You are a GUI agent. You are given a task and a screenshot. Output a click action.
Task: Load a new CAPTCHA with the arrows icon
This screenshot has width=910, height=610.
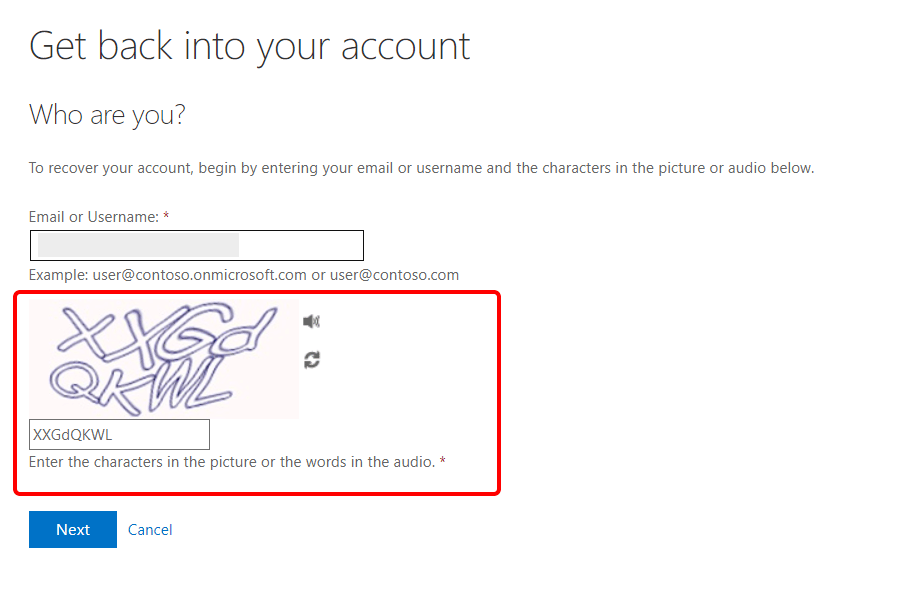coord(312,360)
